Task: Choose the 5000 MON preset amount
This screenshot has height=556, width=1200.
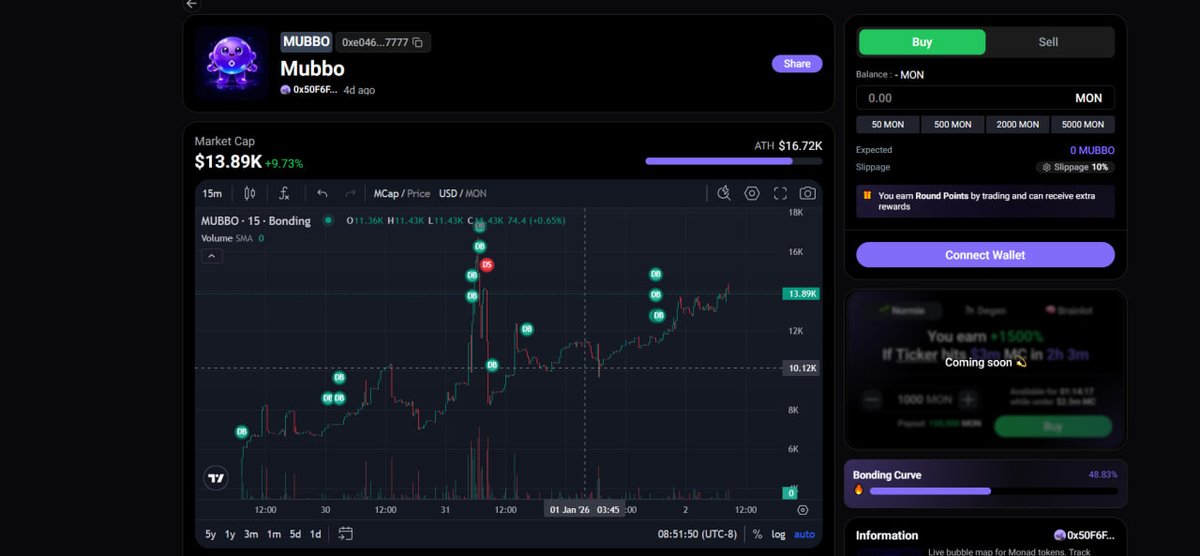Action: pos(1083,124)
